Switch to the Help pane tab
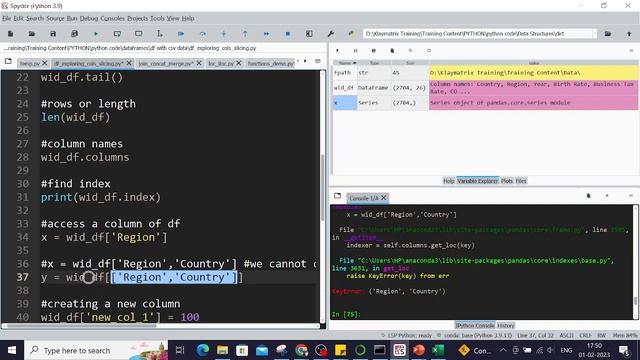Viewport: 640px width, 360px height. [449, 181]
